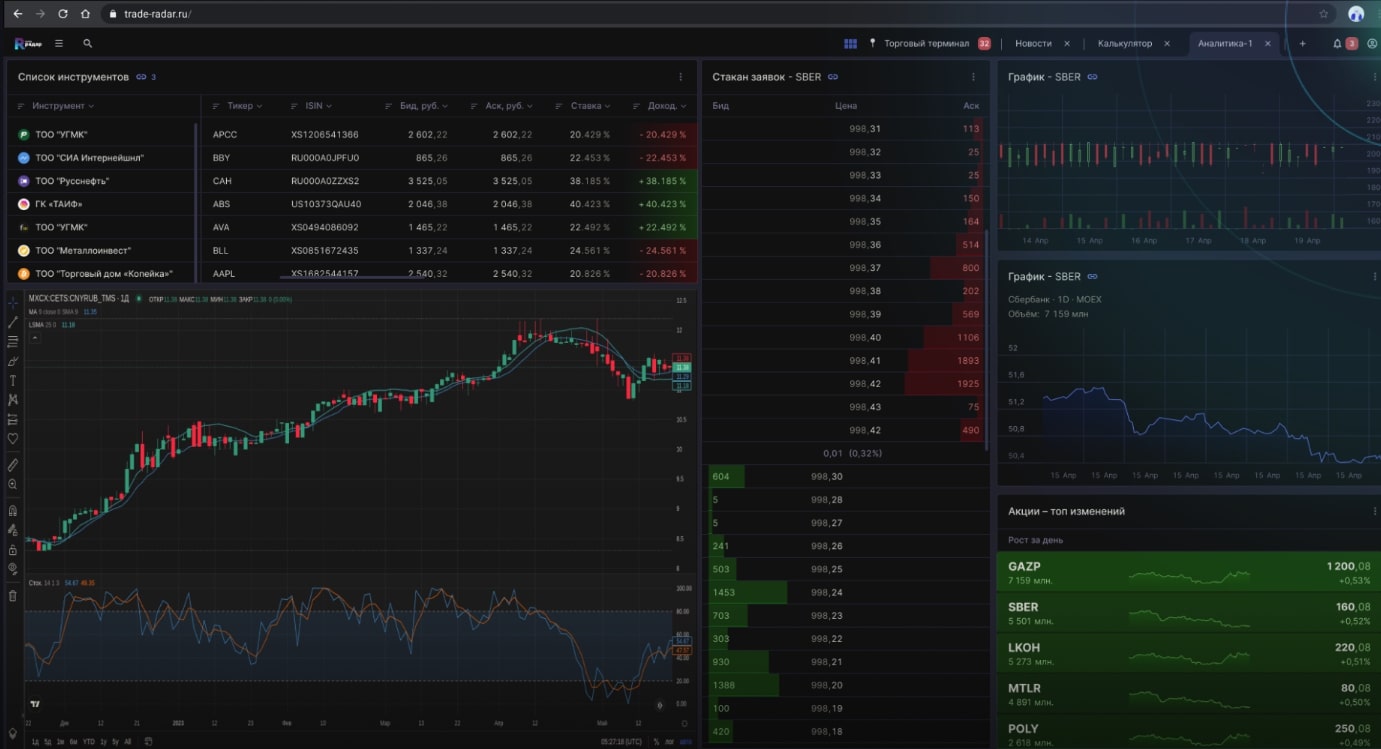Click the trash remove drawings icon
The height and width of the screenshot is (749, 1381).
click(13, 595)
